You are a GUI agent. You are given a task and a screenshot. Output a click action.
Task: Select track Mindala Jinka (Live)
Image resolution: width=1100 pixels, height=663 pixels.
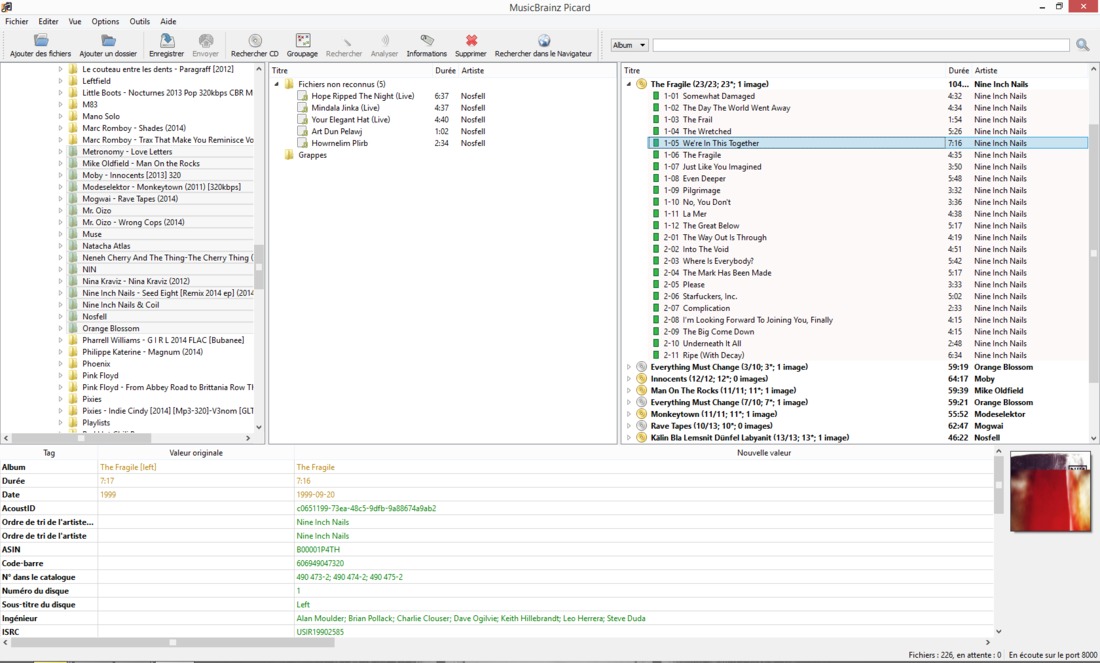[345, 108]
